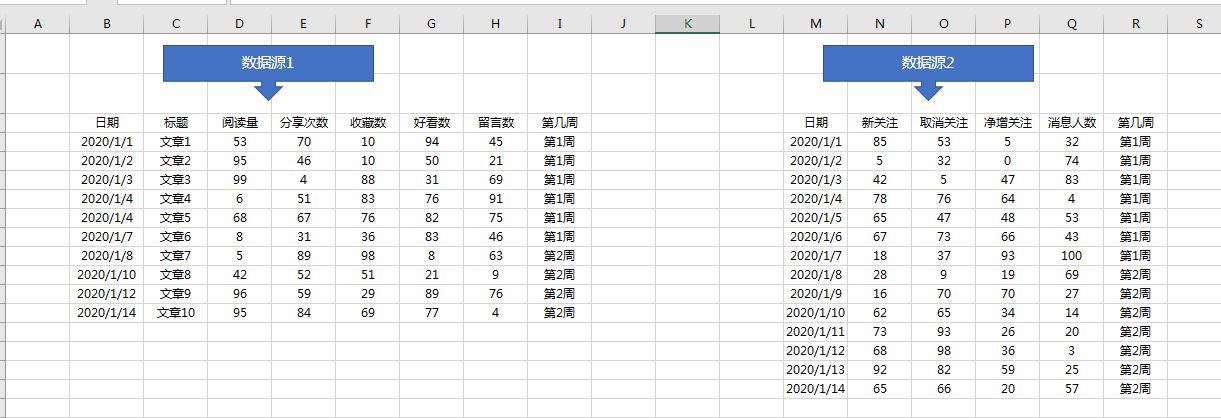Click date 2020/1/2 in the 文章2 row
Viewport: 1221px width, 418px height.
[x=107, y=161]
